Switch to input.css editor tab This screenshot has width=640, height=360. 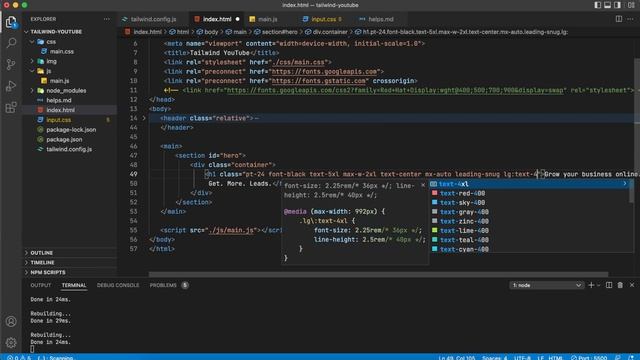pyautogui.click(x=324, y=19)
